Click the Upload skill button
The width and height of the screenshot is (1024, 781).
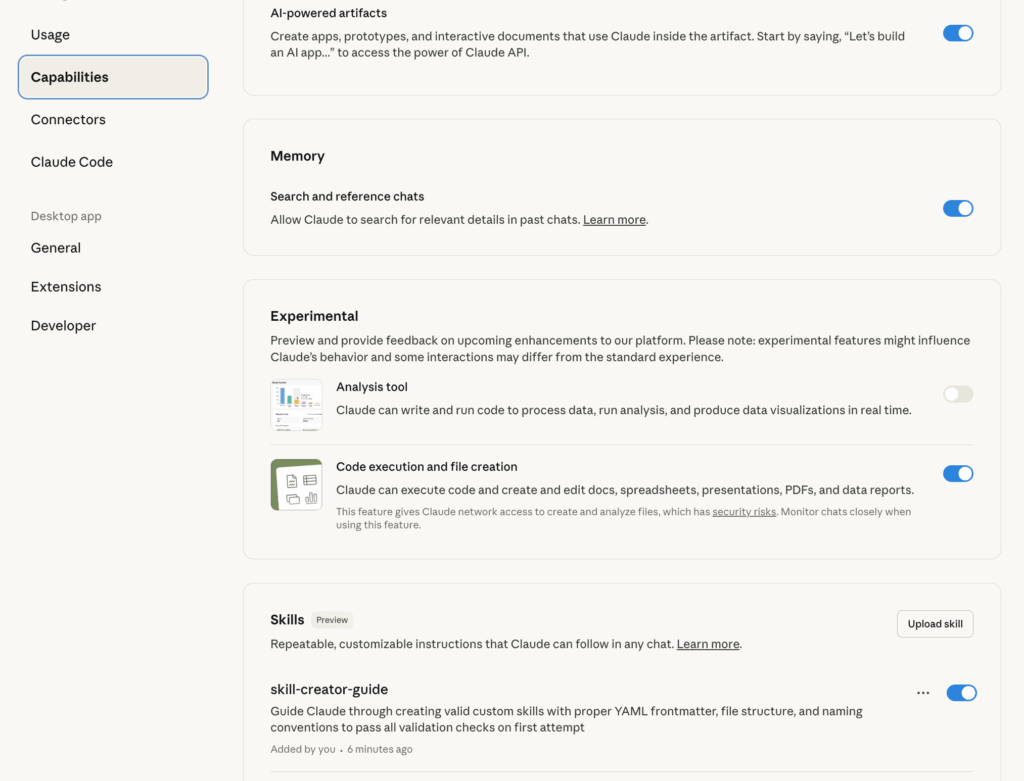pyautogui.click(x=934, y=623)
